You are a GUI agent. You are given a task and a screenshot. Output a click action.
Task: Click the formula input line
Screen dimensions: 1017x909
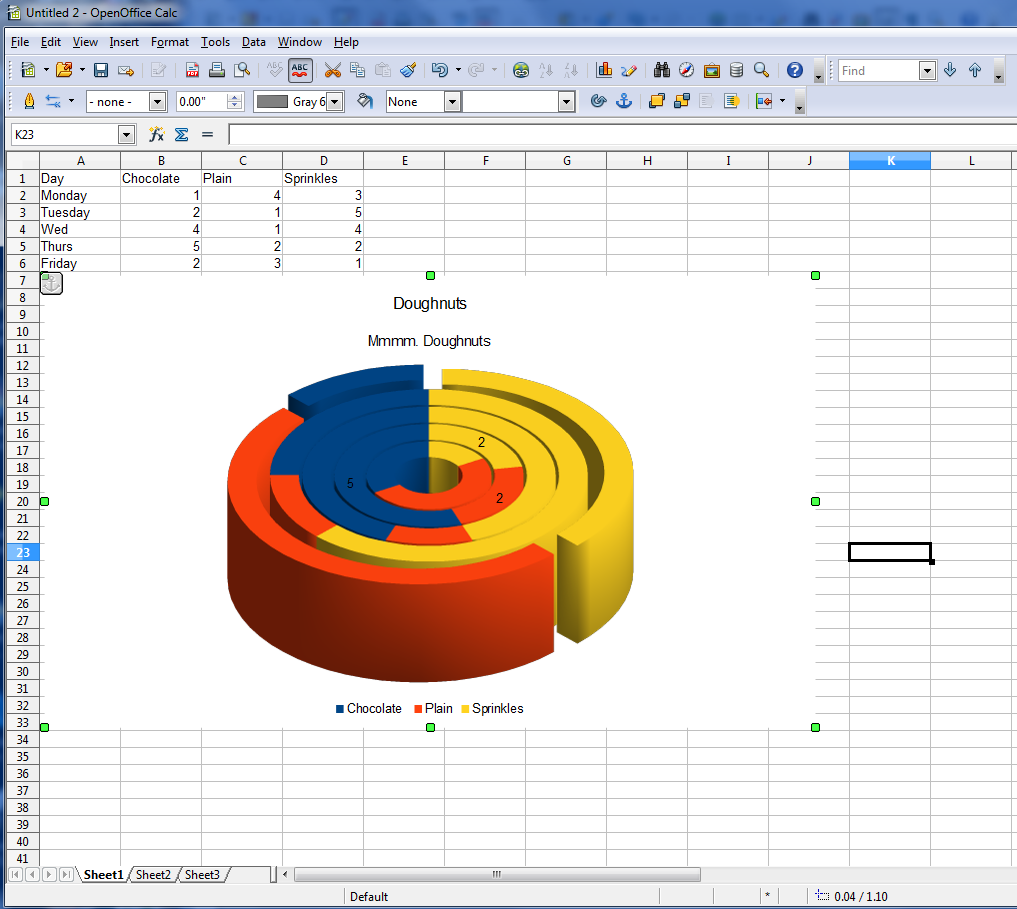tap(623, 134)
